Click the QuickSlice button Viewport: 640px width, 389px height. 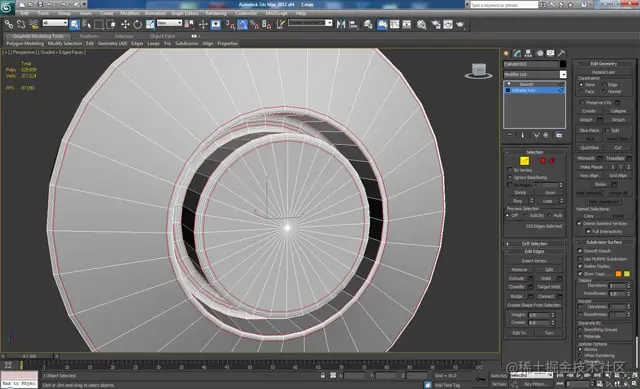pyautogui.click(x=589, y=148)
